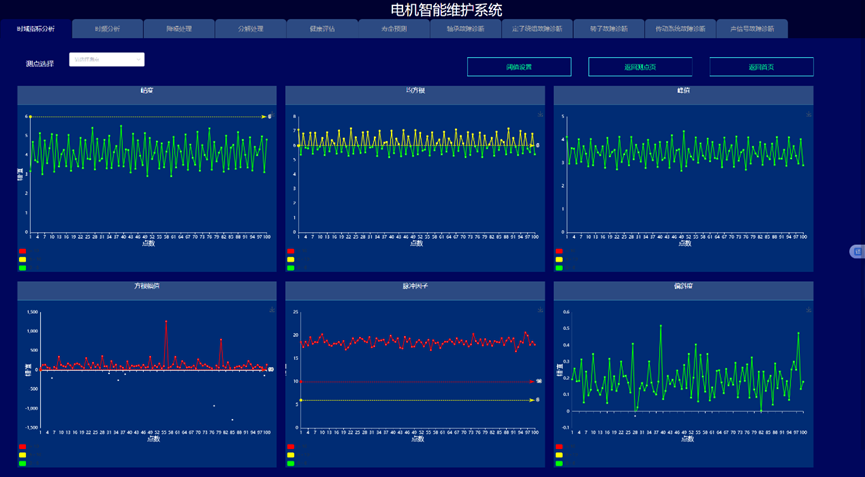Click the save-image icon on the 偏斜度 chart

809,310
